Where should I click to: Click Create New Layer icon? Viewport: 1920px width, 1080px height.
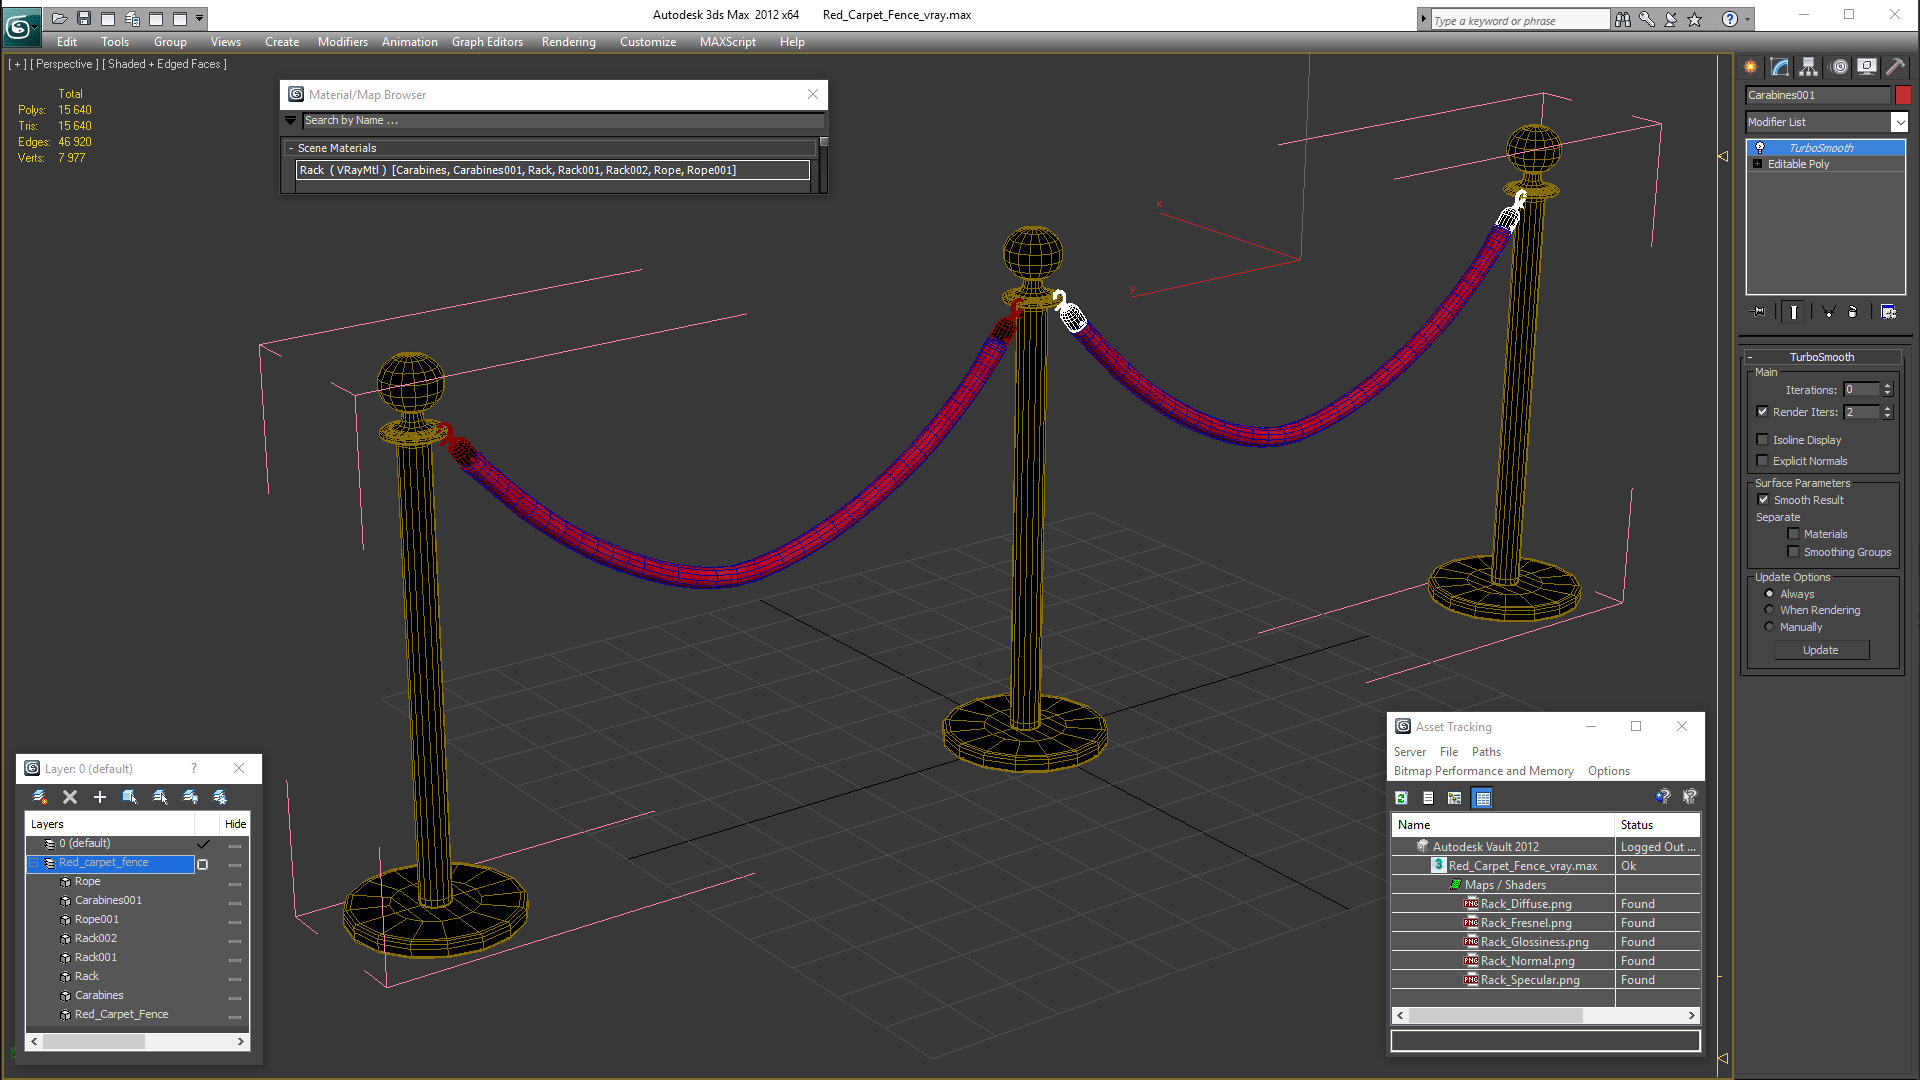(40, 797)
